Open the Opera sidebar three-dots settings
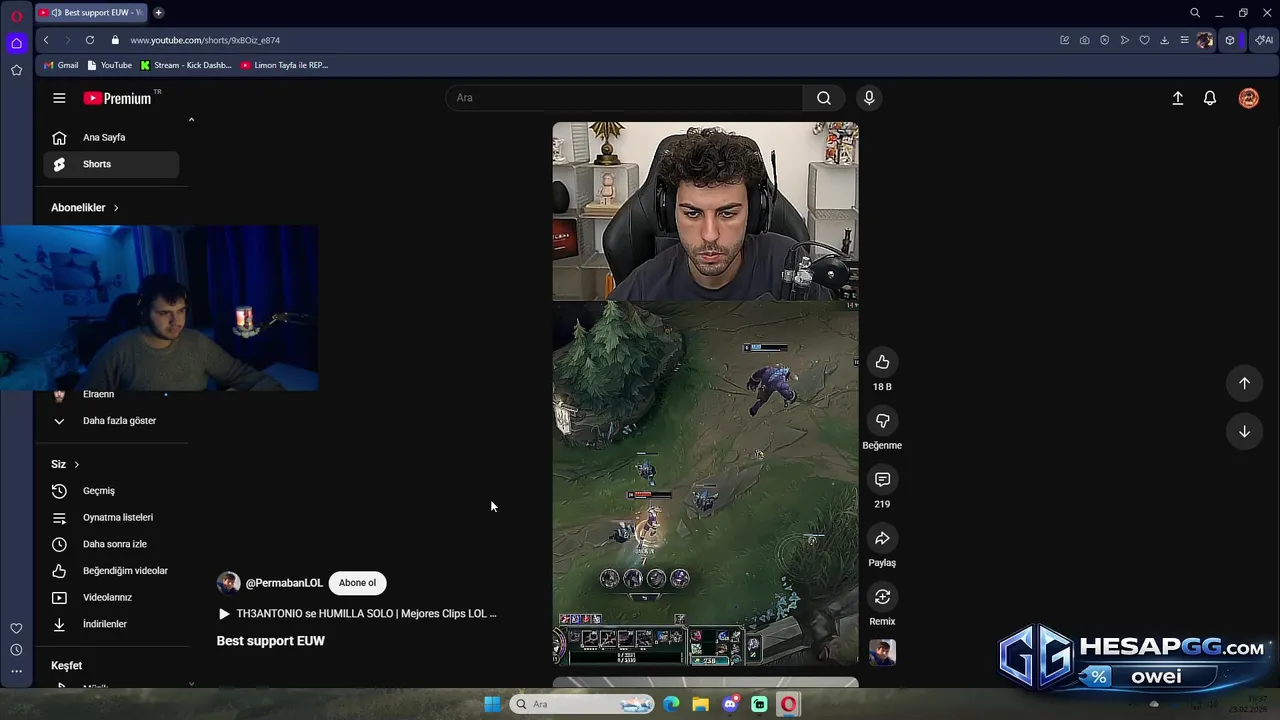Screen dimensions: 1280x720 tap(16, 671)
